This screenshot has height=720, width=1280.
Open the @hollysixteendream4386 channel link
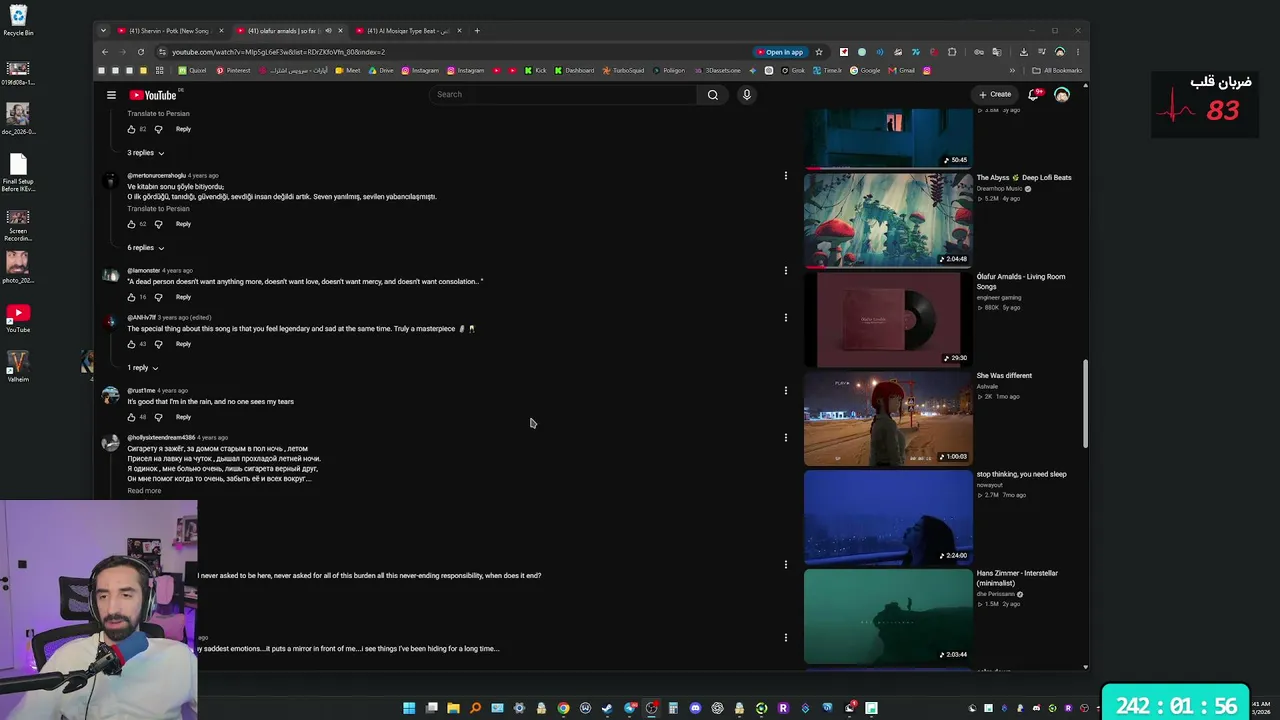point(161,438)
